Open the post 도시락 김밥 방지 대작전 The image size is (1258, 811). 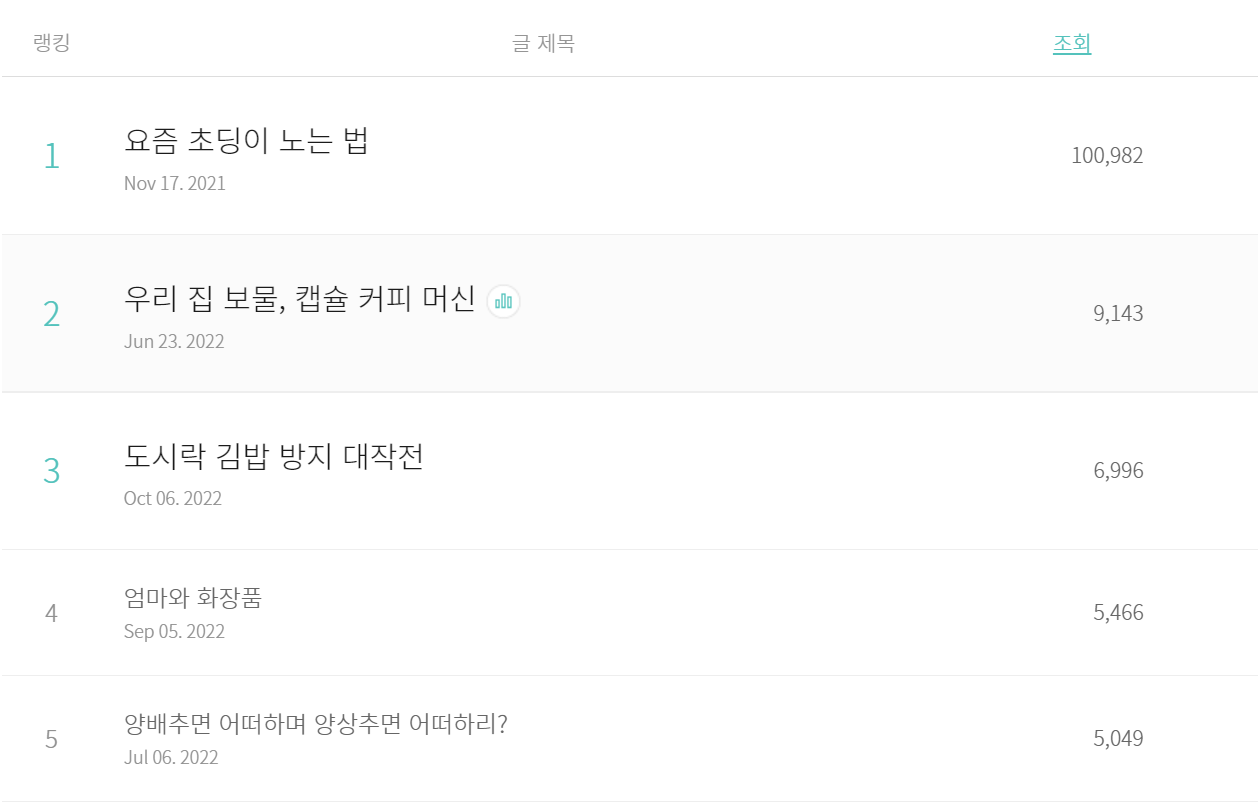pos(273,457)
